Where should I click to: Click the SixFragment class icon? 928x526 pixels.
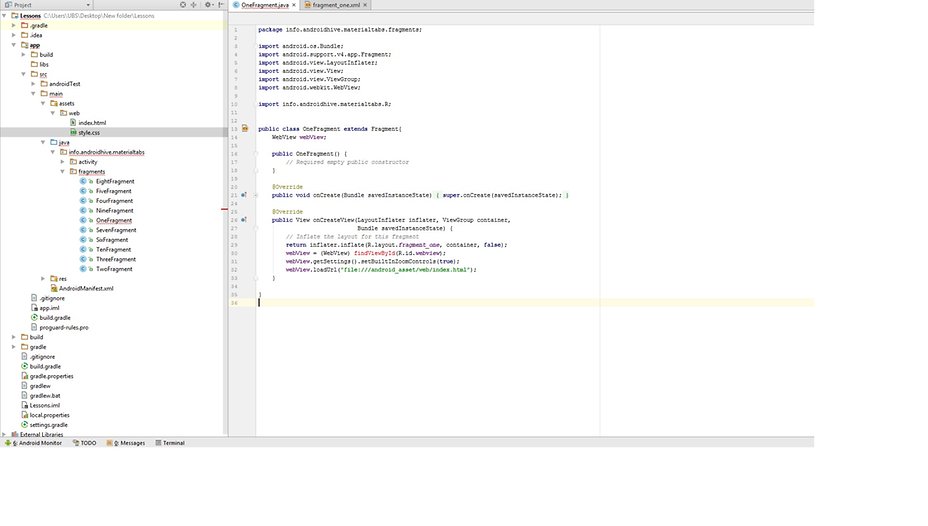pyautogui.click(x=83, y=240)
